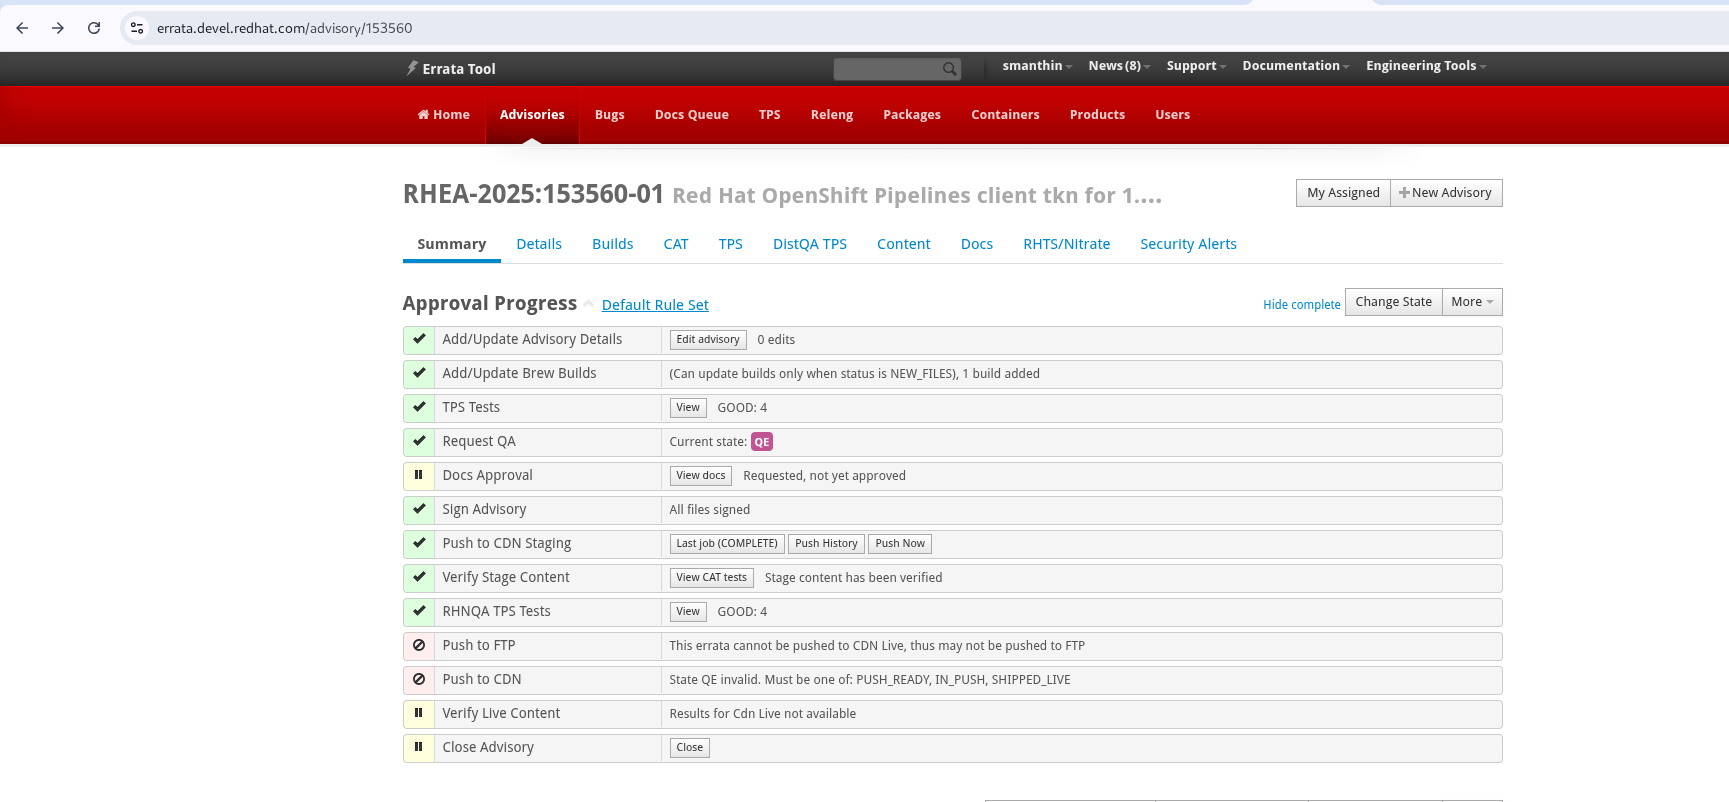Open the Docs Queue page
Viewport: 1729px width, 802px height.
(691, 115)
